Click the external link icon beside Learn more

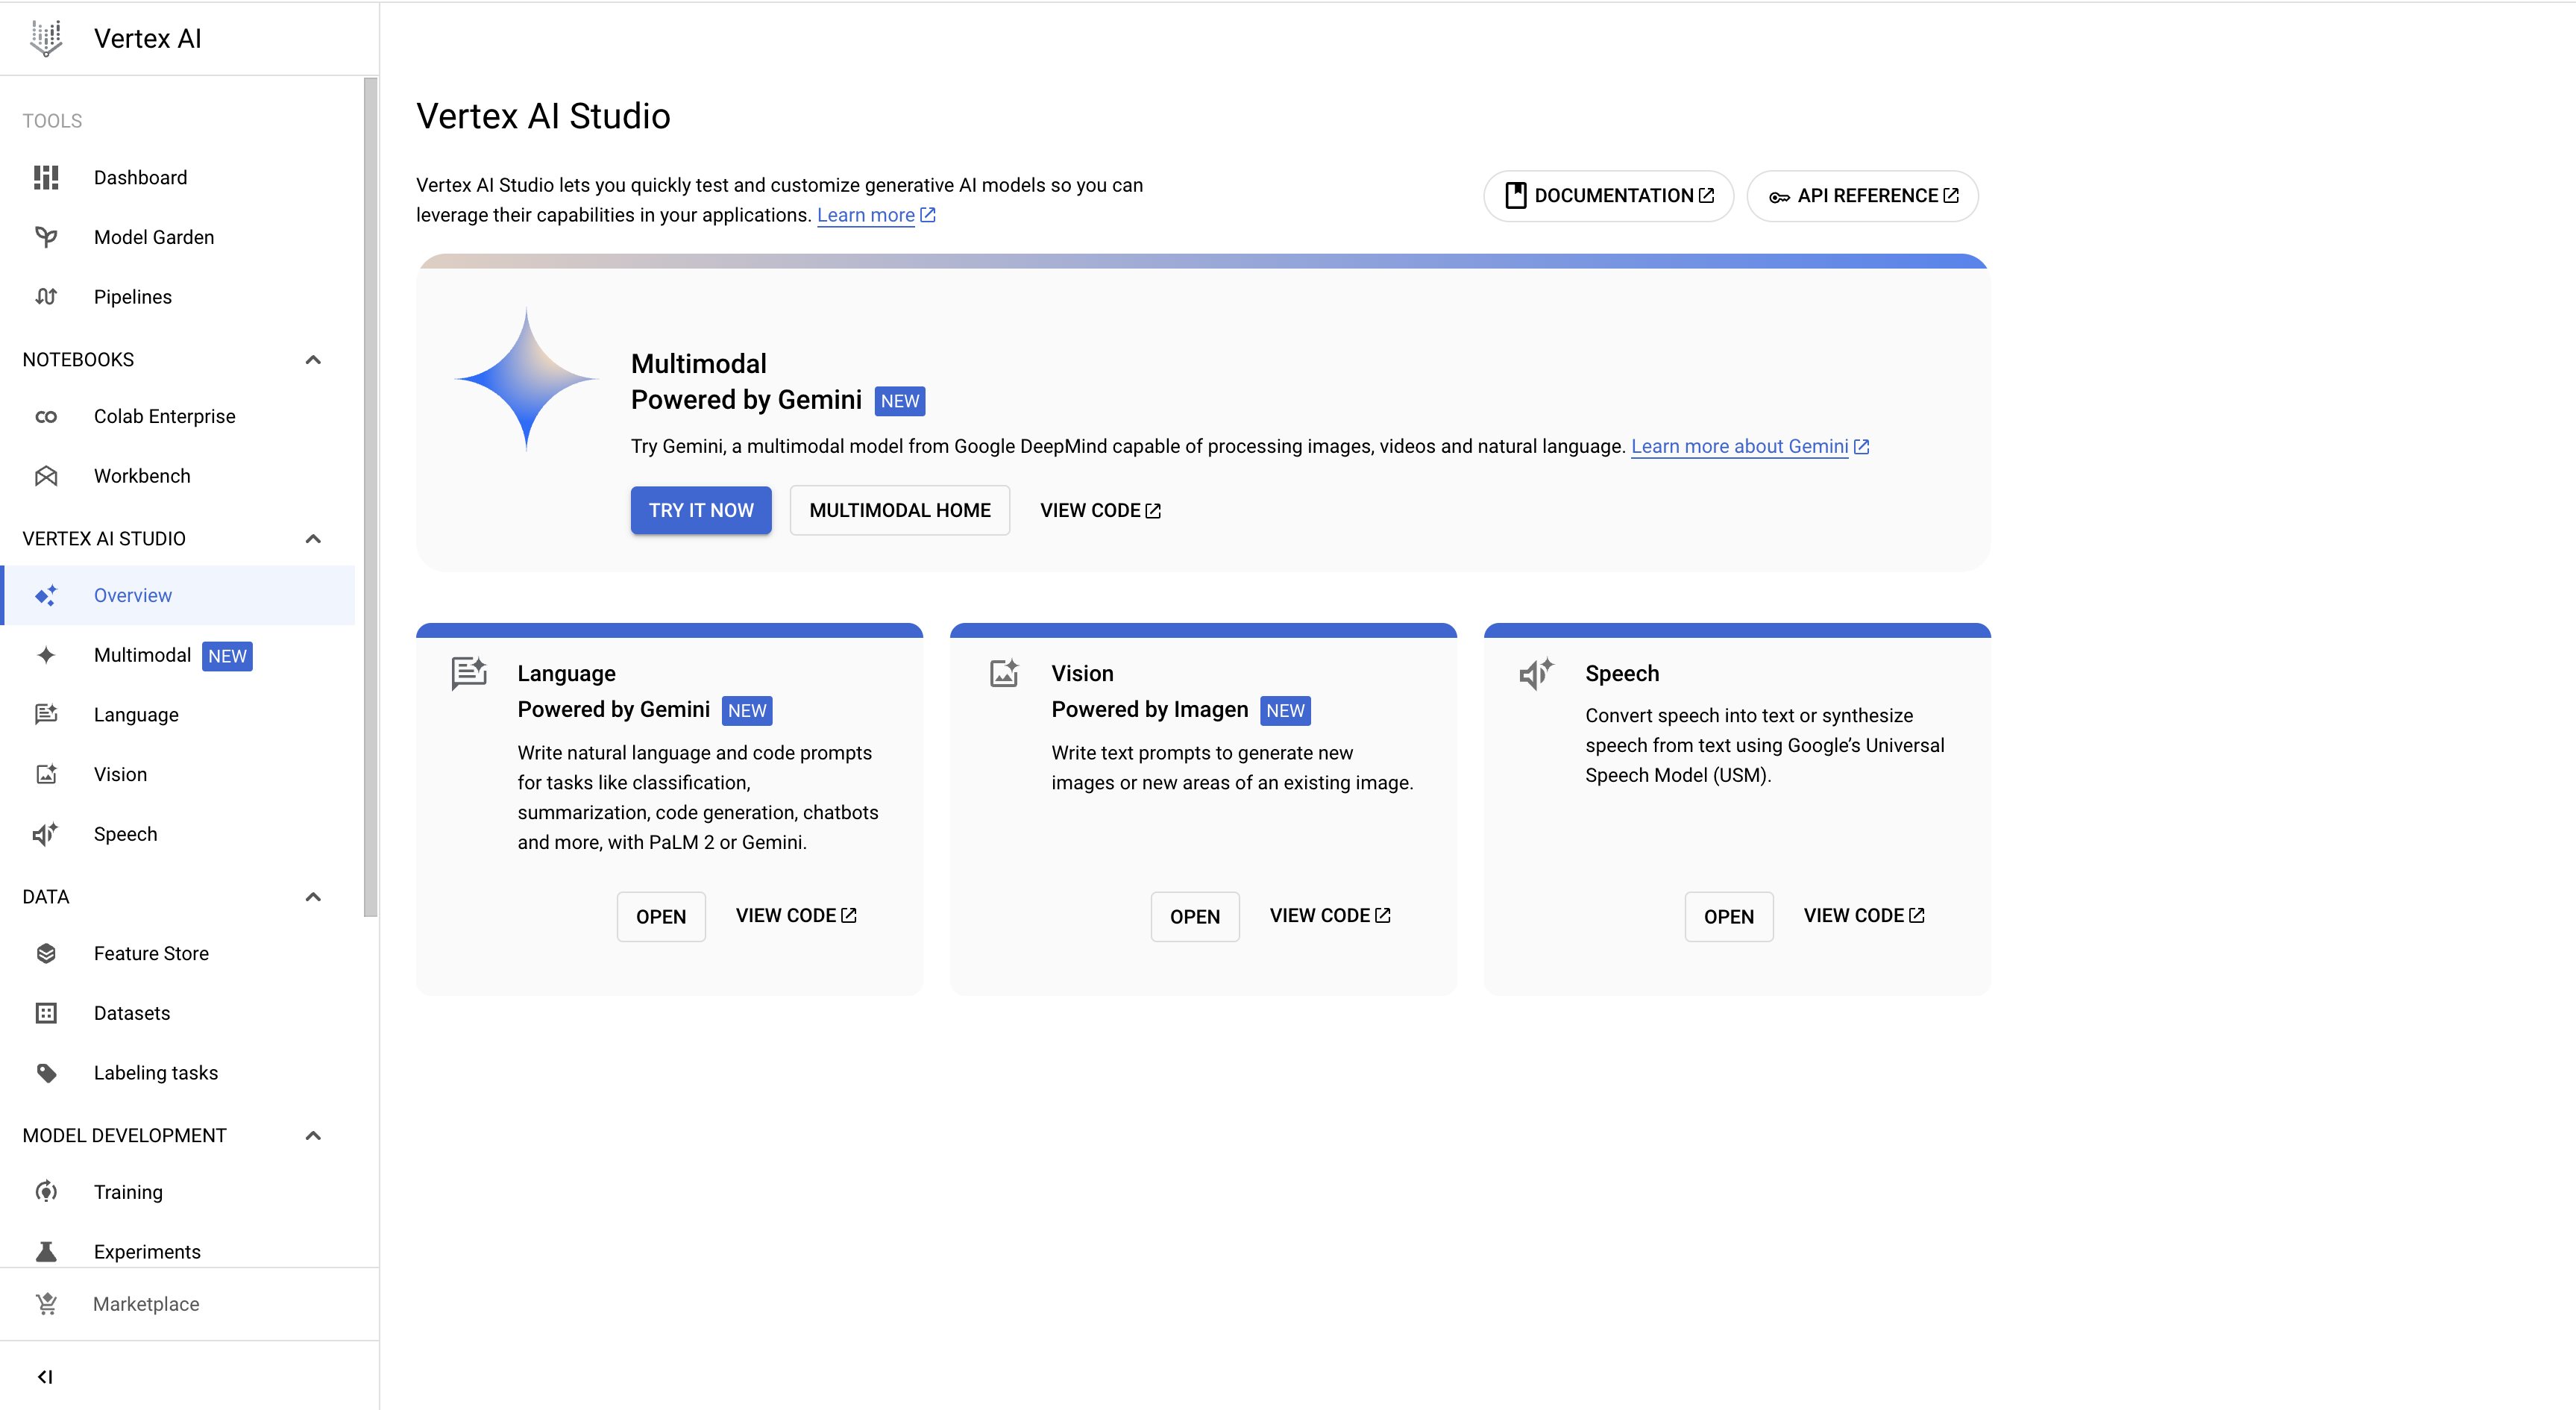928,215
